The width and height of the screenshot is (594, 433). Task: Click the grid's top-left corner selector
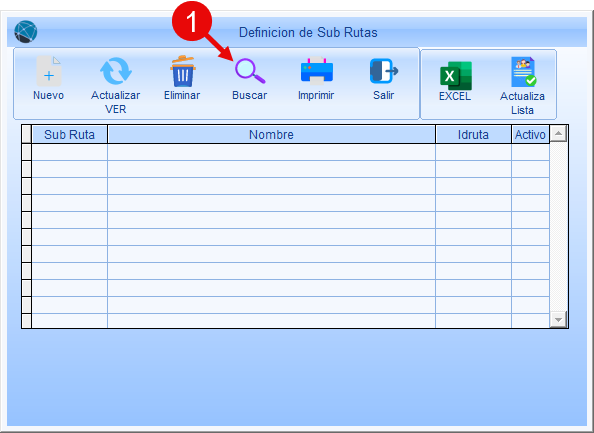pos(27,134)
